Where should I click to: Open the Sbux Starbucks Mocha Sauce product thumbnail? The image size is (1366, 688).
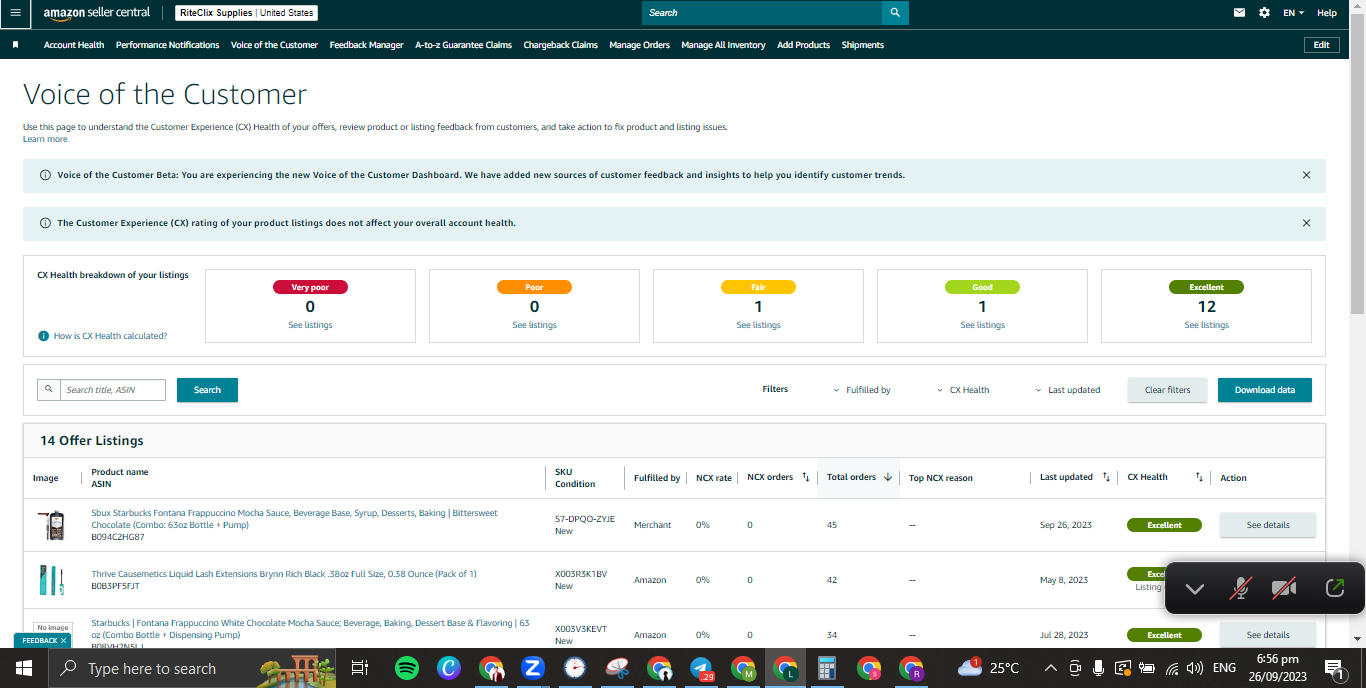[50, 525]
